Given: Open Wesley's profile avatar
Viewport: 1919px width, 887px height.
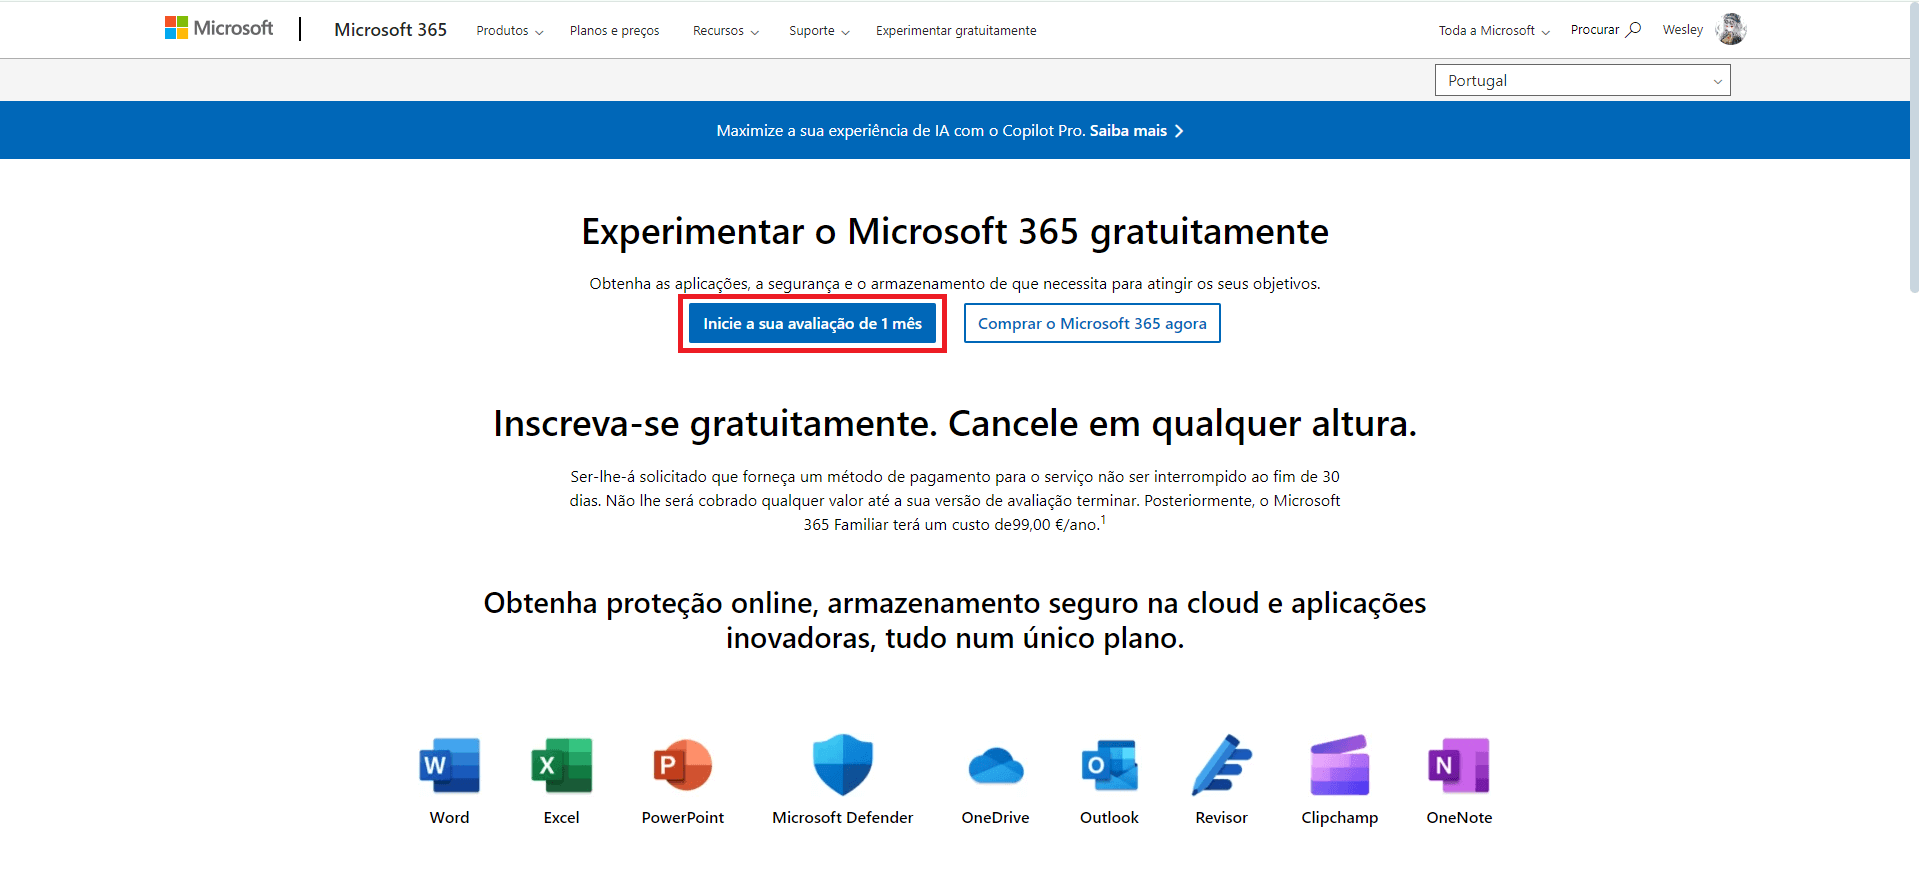Looking at the screenshot, I should tap(1731, 29).
